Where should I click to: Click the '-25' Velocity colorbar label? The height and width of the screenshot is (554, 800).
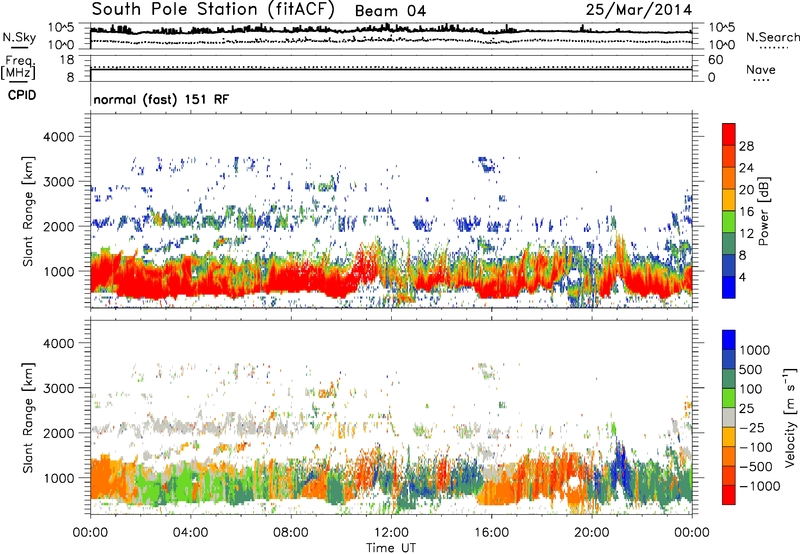pyautogui.click(x=752, y=427)
